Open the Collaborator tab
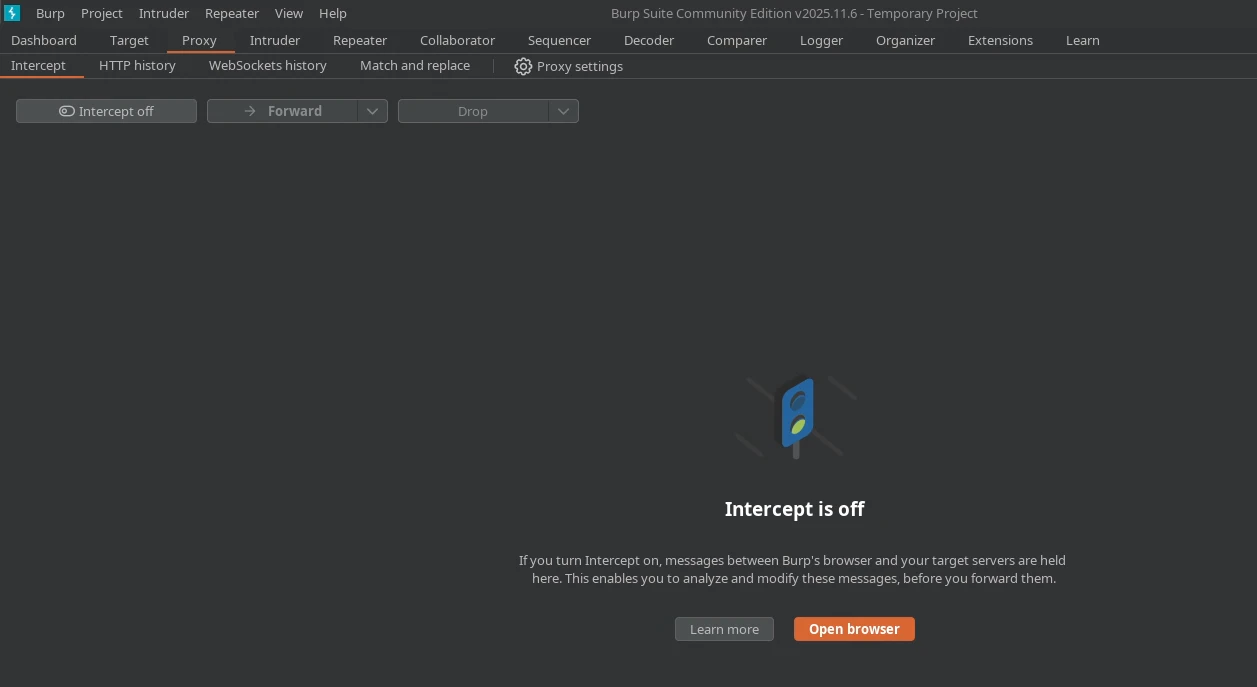Screen dimensions: 1257x687 (x=457, y=40)
